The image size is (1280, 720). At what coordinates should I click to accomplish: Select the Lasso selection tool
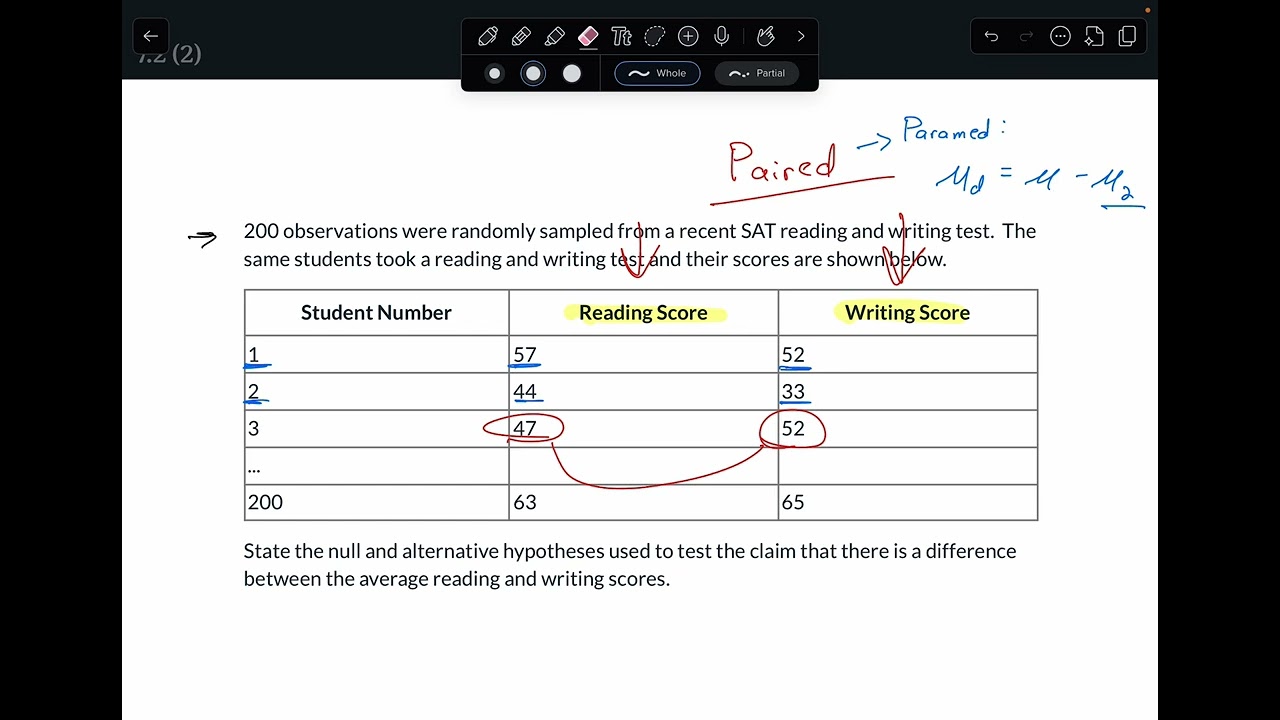[655, 37]
